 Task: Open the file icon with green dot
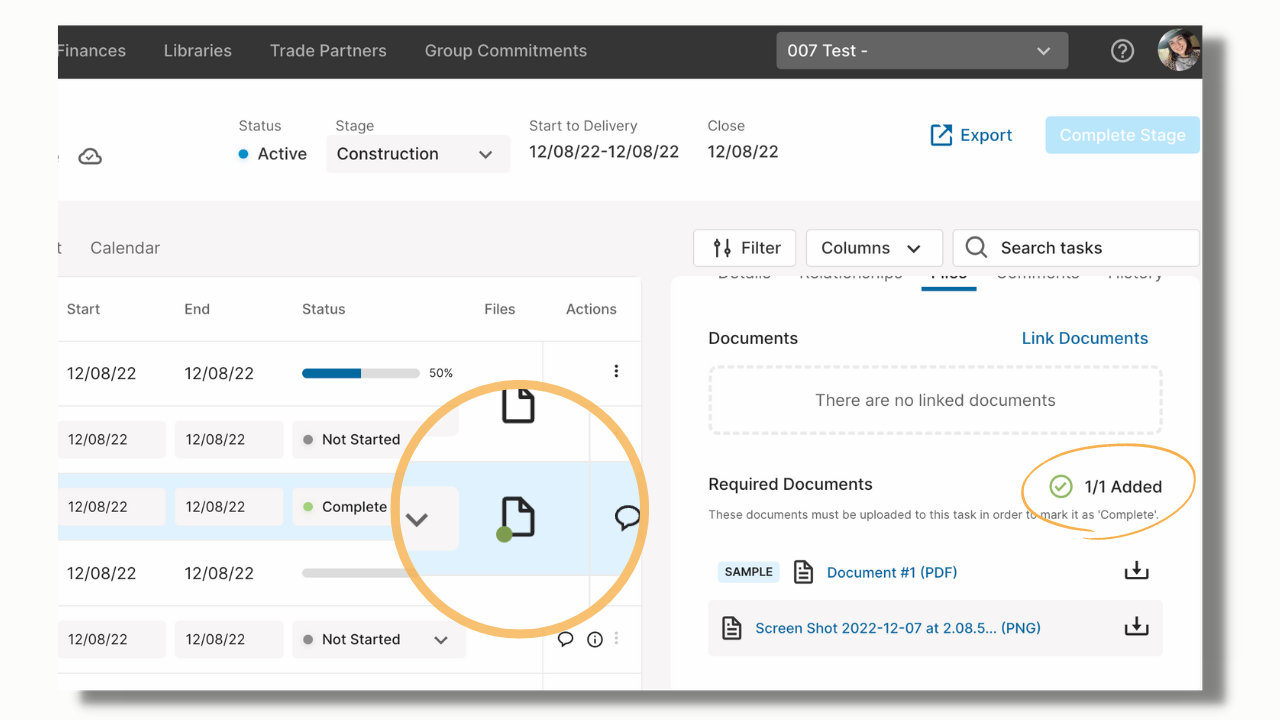pos(517,519)
